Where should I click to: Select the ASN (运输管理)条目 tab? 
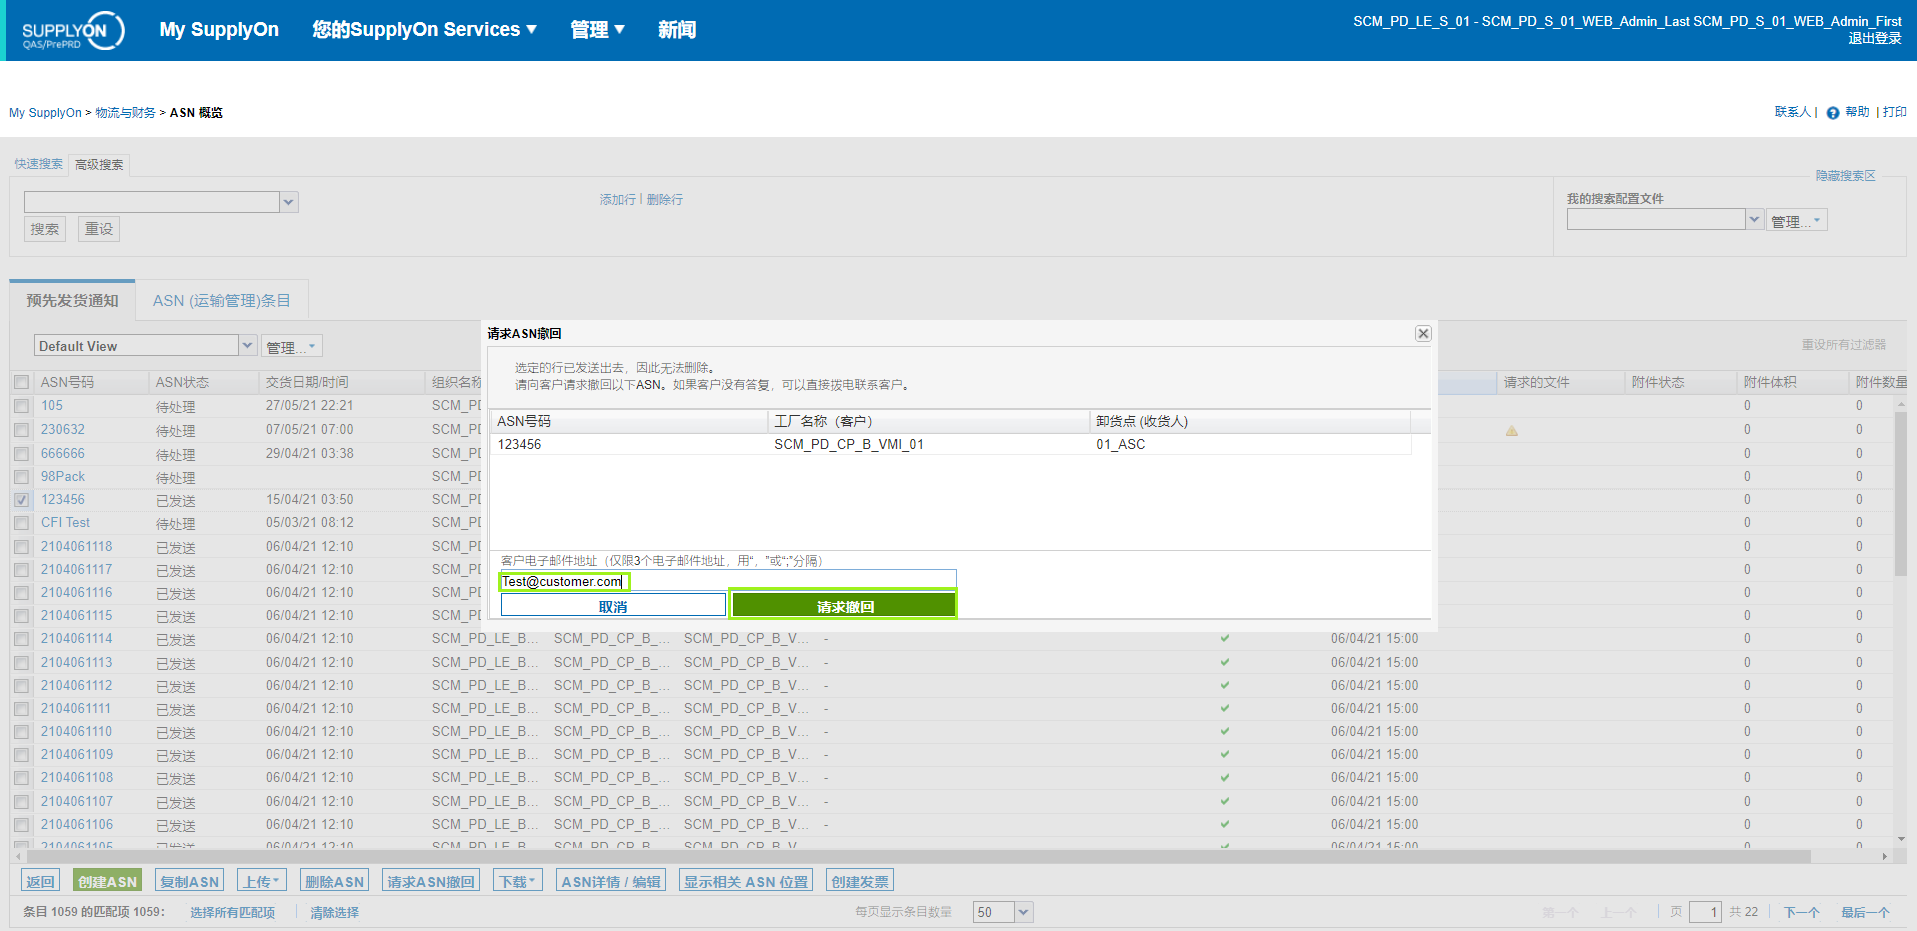tap(221, 300)
